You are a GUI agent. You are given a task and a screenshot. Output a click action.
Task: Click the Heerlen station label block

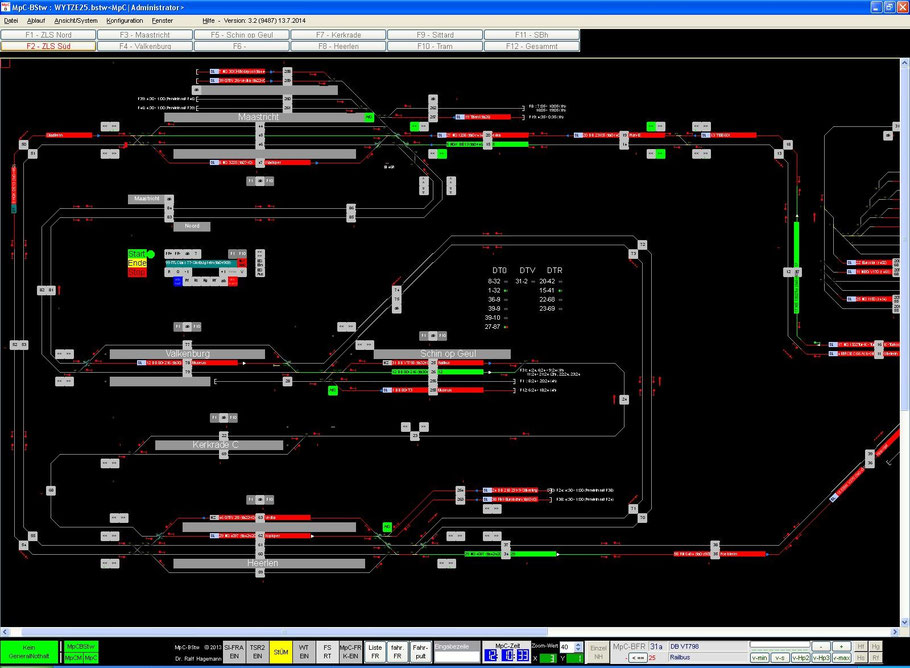click(263, 563)
